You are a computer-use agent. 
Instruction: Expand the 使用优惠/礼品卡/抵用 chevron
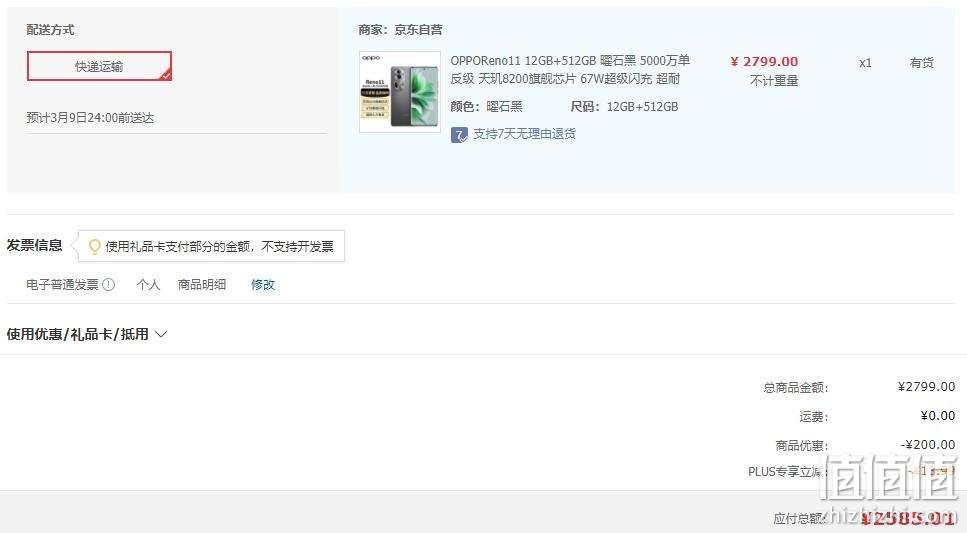point(161,334)
